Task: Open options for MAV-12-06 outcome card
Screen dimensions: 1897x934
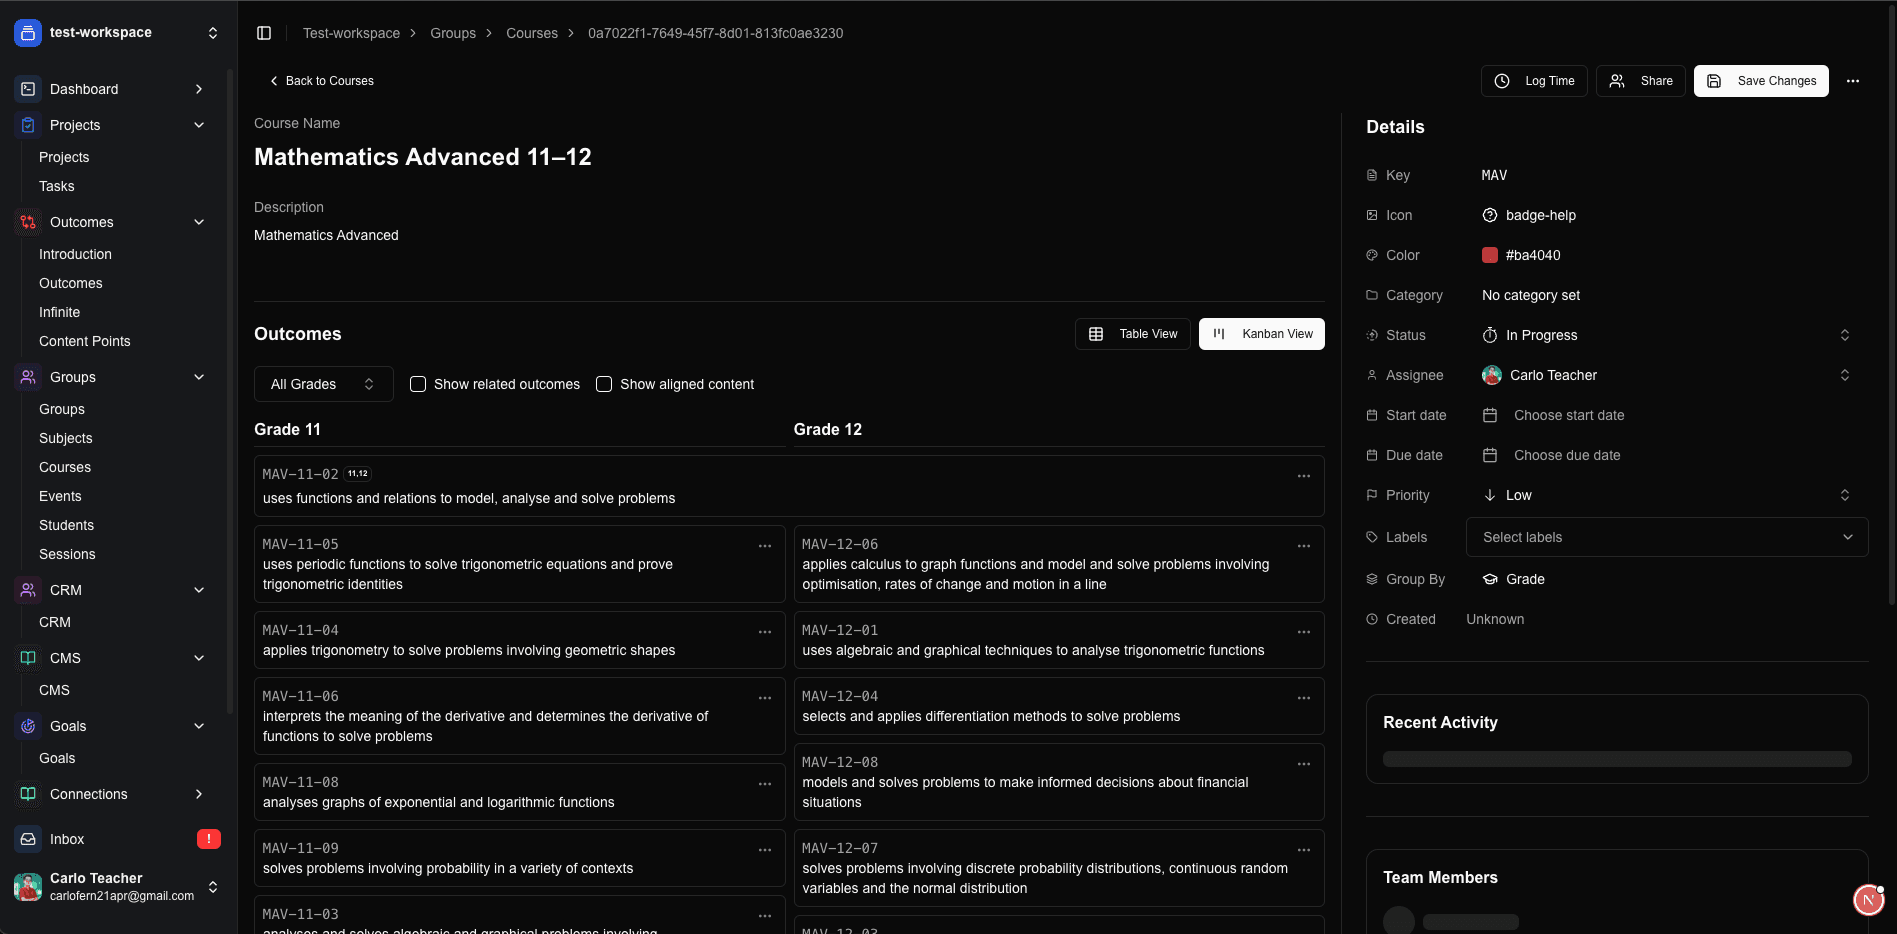Action: click(x=1304, y=546)
